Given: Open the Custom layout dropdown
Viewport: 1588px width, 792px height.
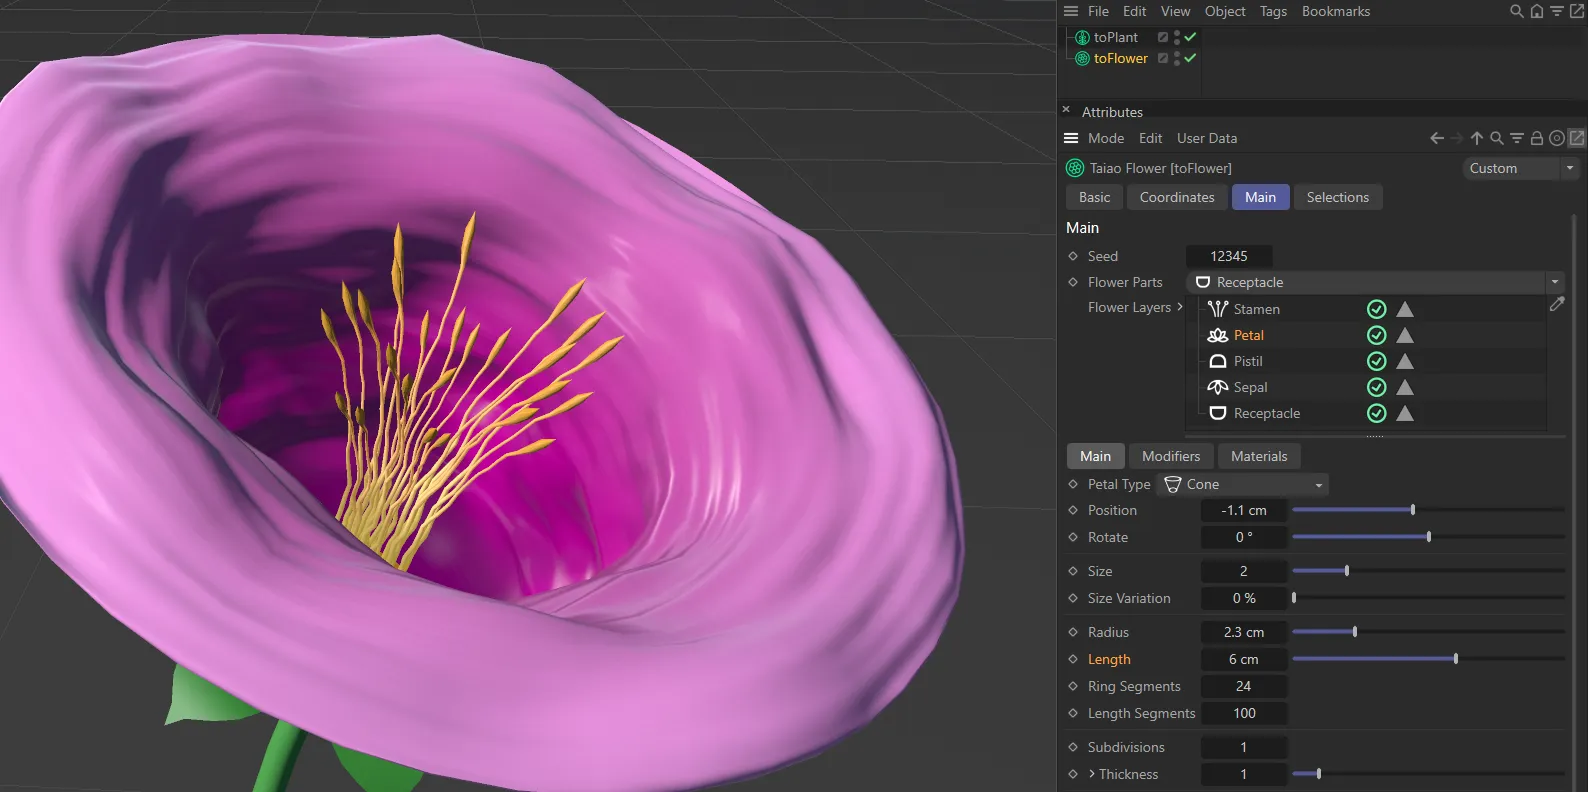Looking at the screenshot, I should click(x=1521, y=168).
